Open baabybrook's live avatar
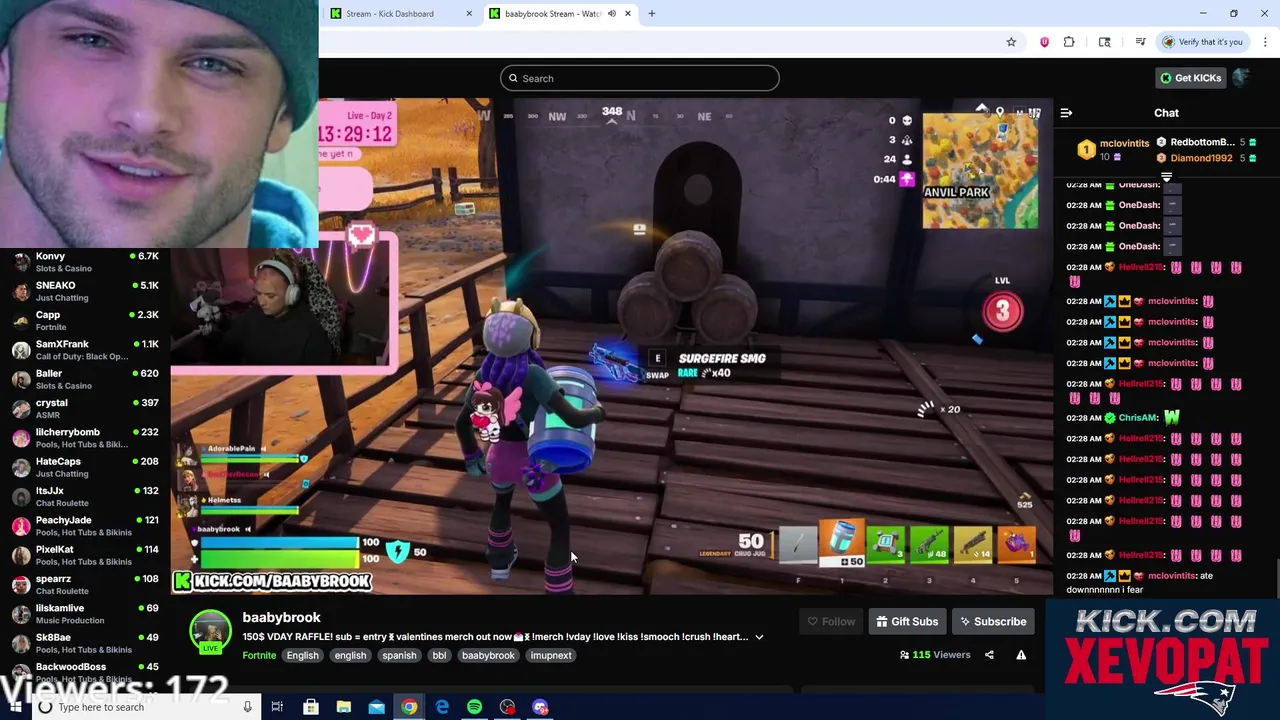1280x720 pixels. (x=210, y=632)
